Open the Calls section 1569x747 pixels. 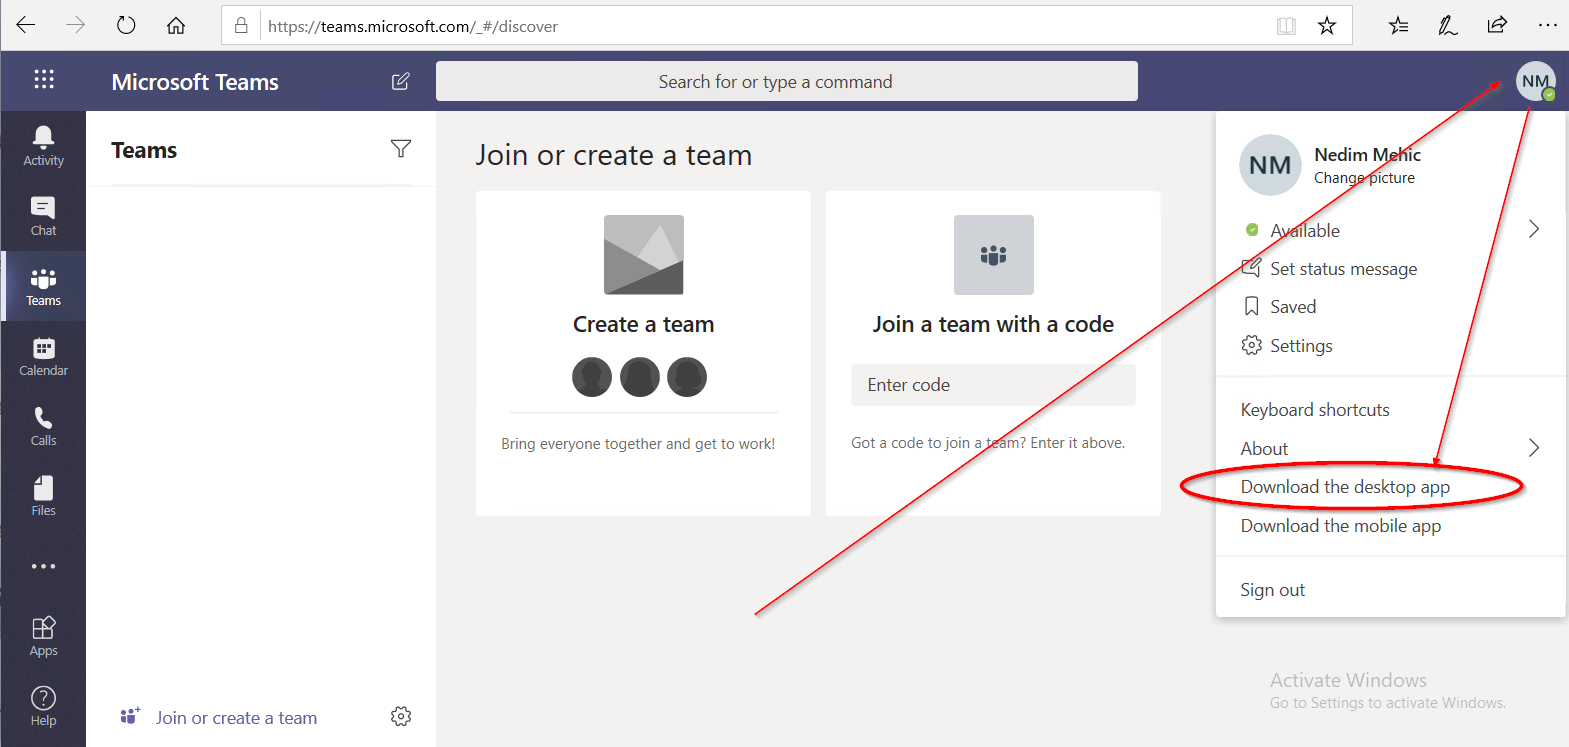[43, 426]
